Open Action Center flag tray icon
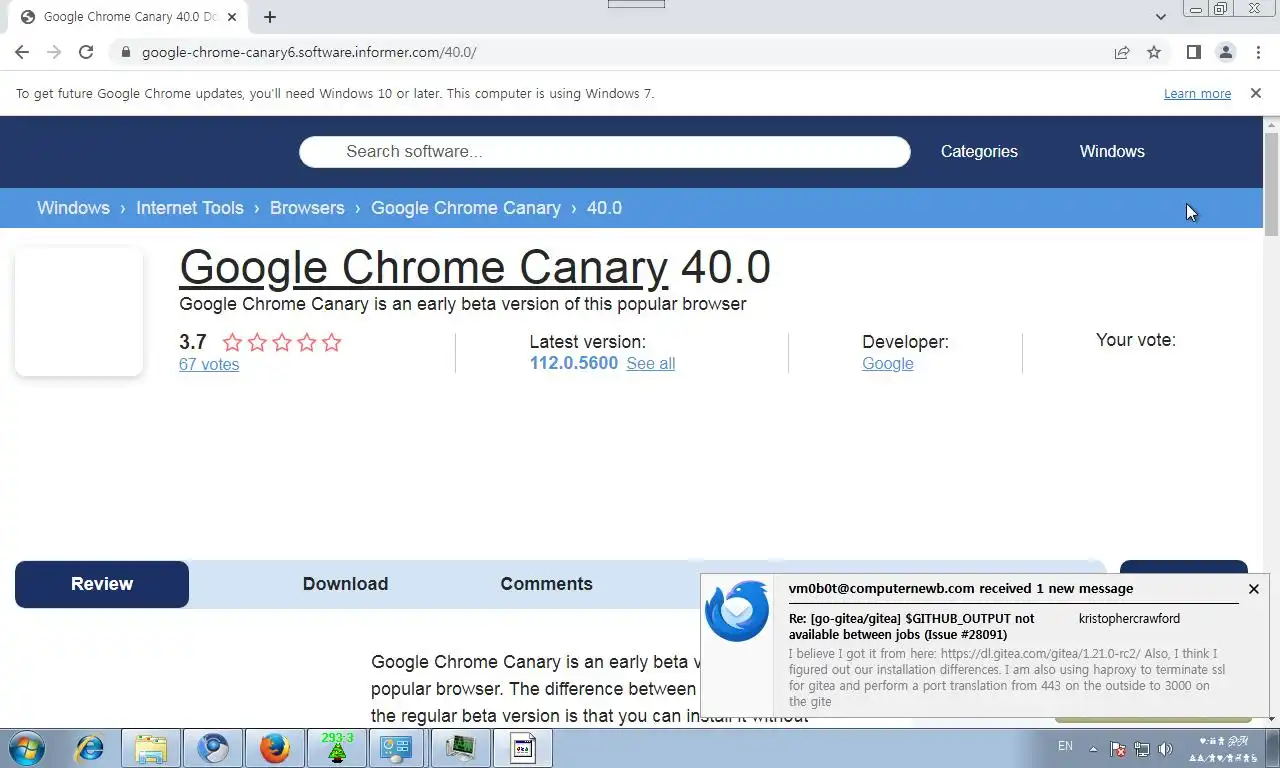Viewport: 1280px width, 768px height. pos(1119,749)
